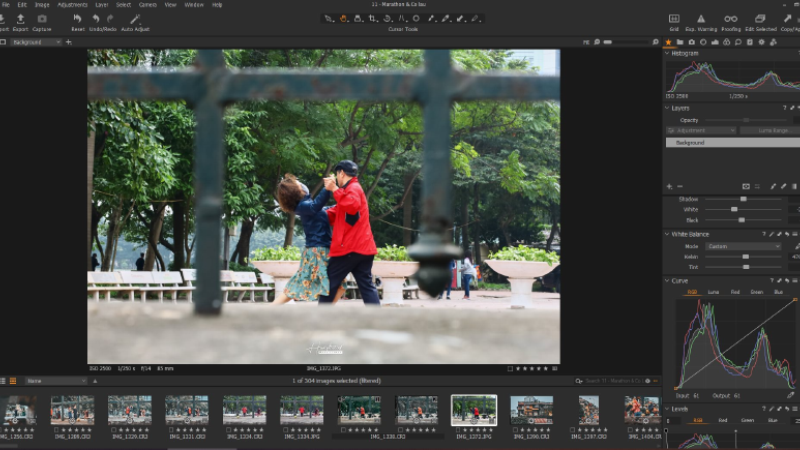Screen dimensions: 800x450
Task: Collapse the Curve panel
Action: tap(667, 281)
